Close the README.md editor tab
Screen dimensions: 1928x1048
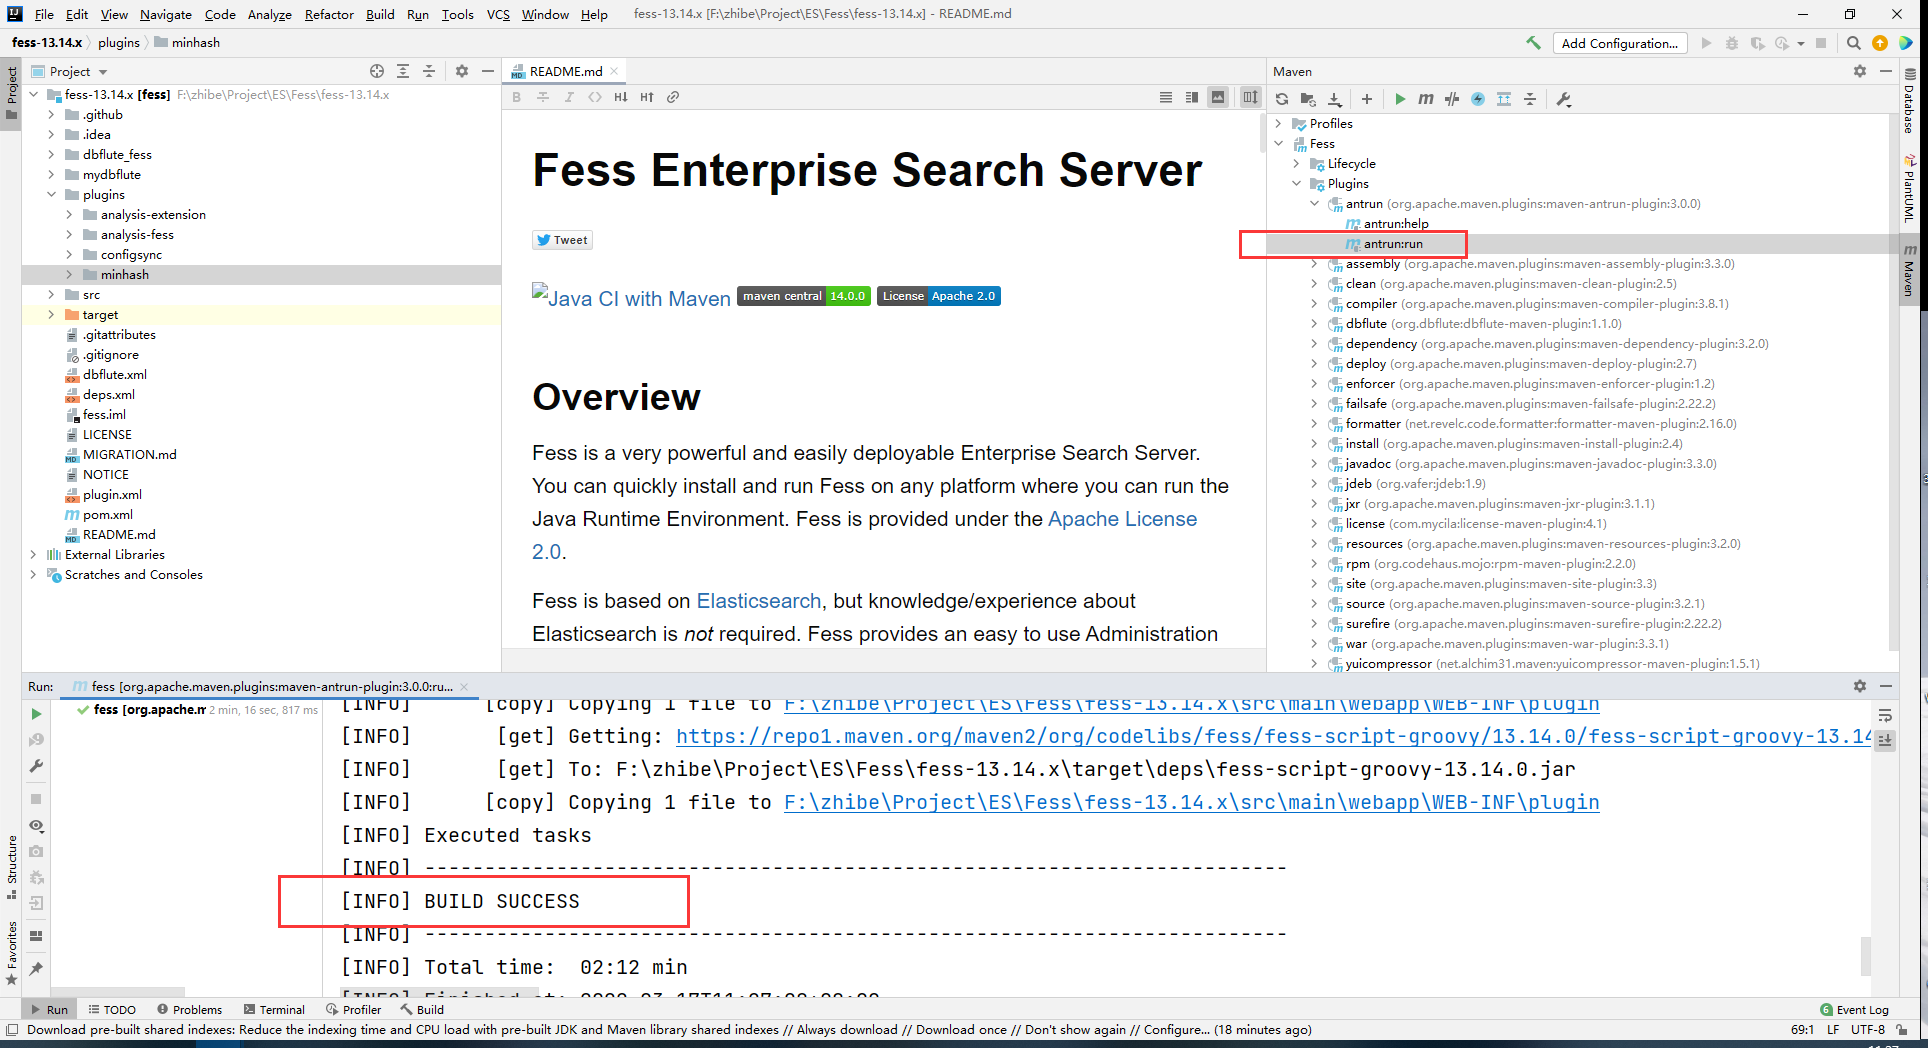click(614, 71)
